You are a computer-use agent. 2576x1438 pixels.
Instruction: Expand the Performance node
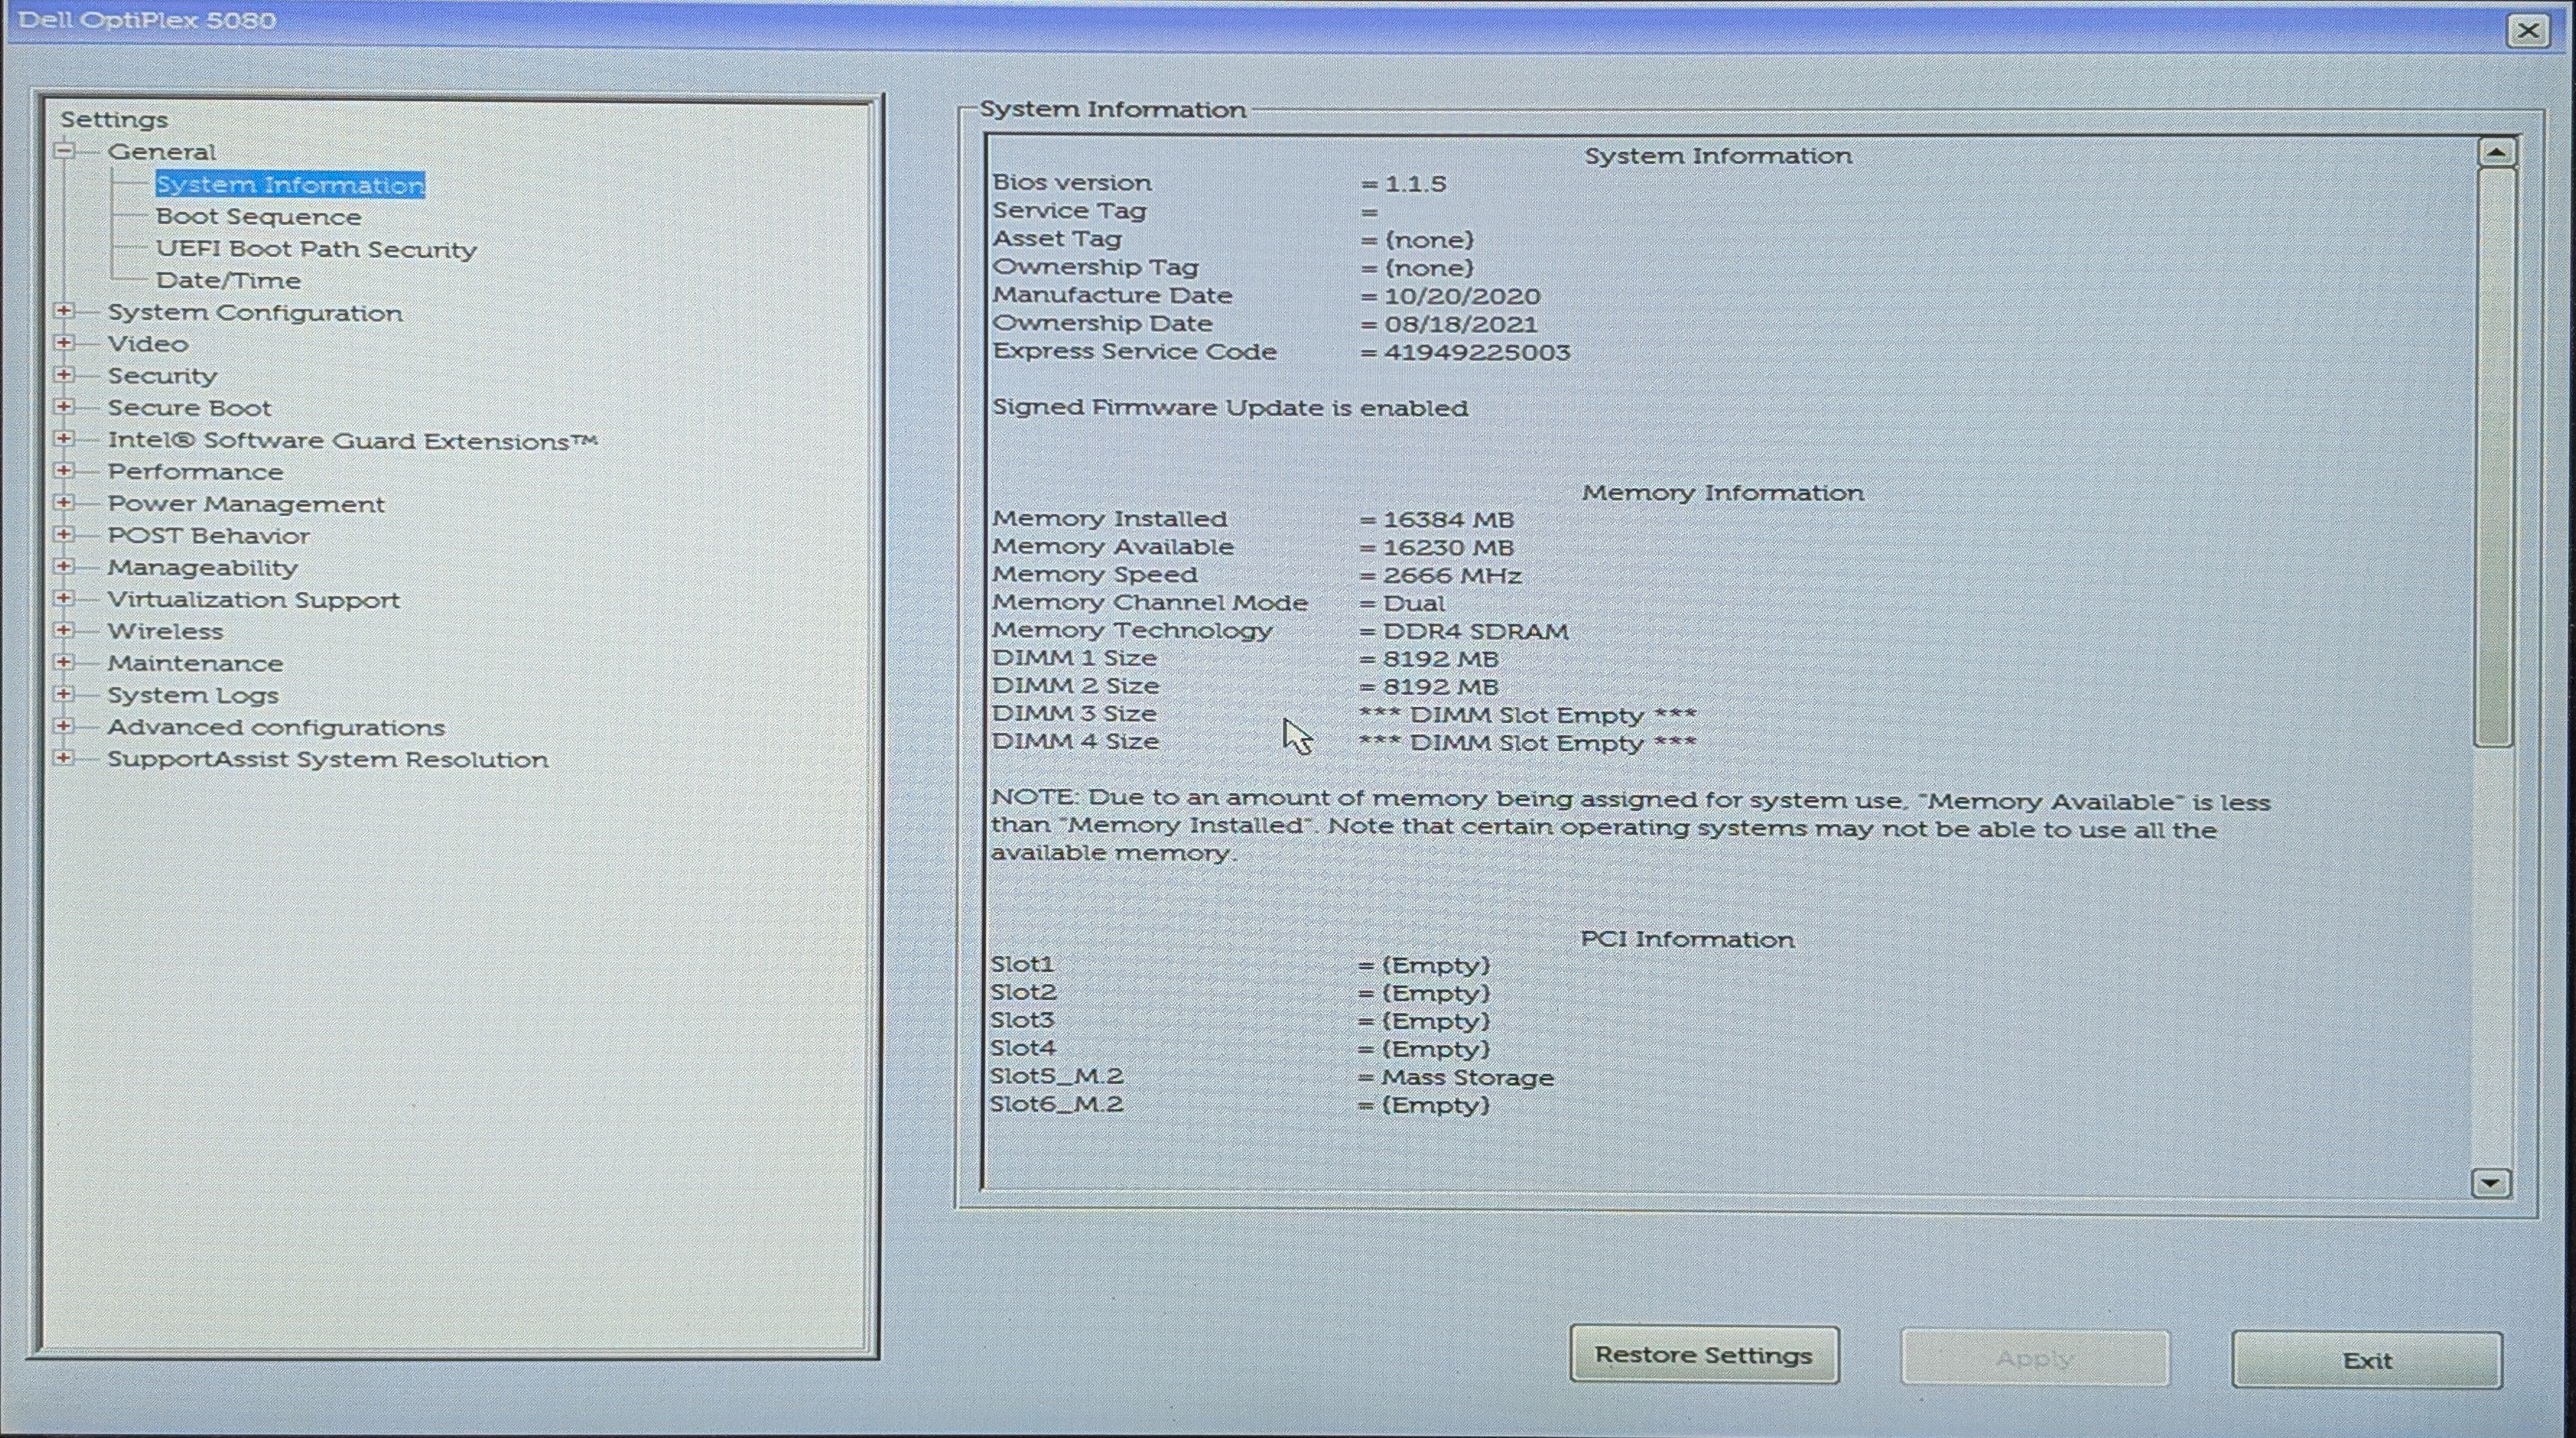click(64, 470)
